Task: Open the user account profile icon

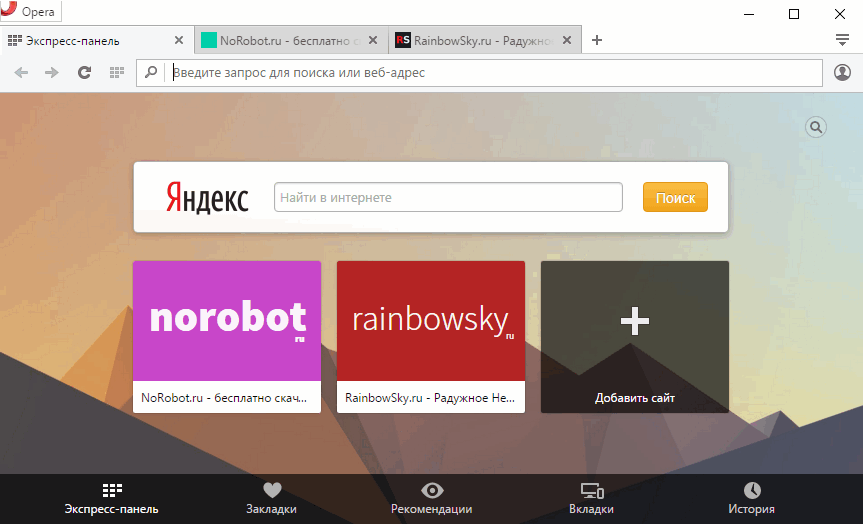Action: (842, 73)
